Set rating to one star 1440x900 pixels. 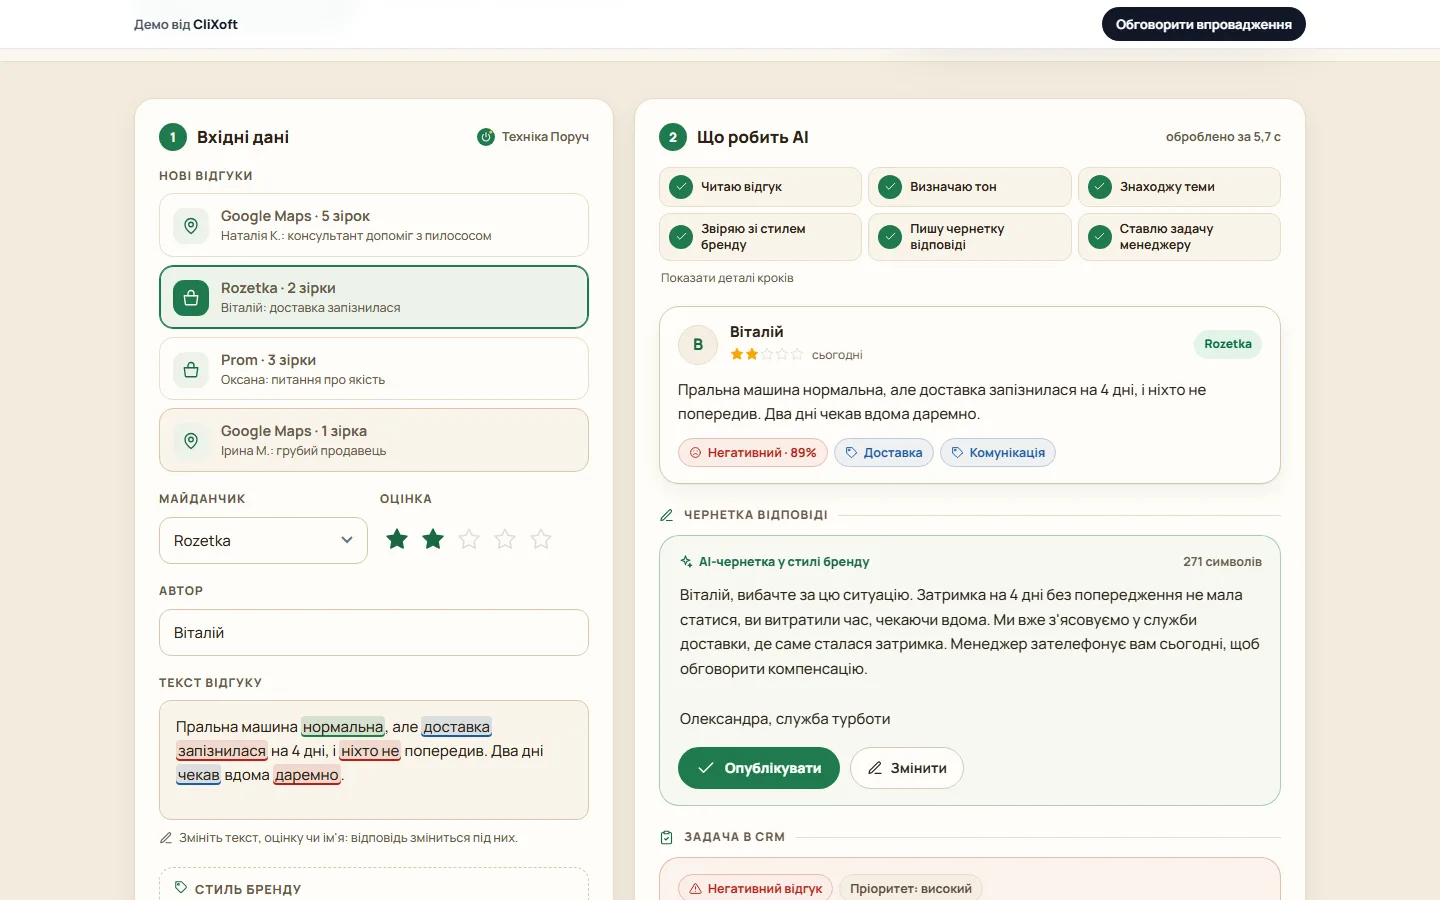(397, 540)
